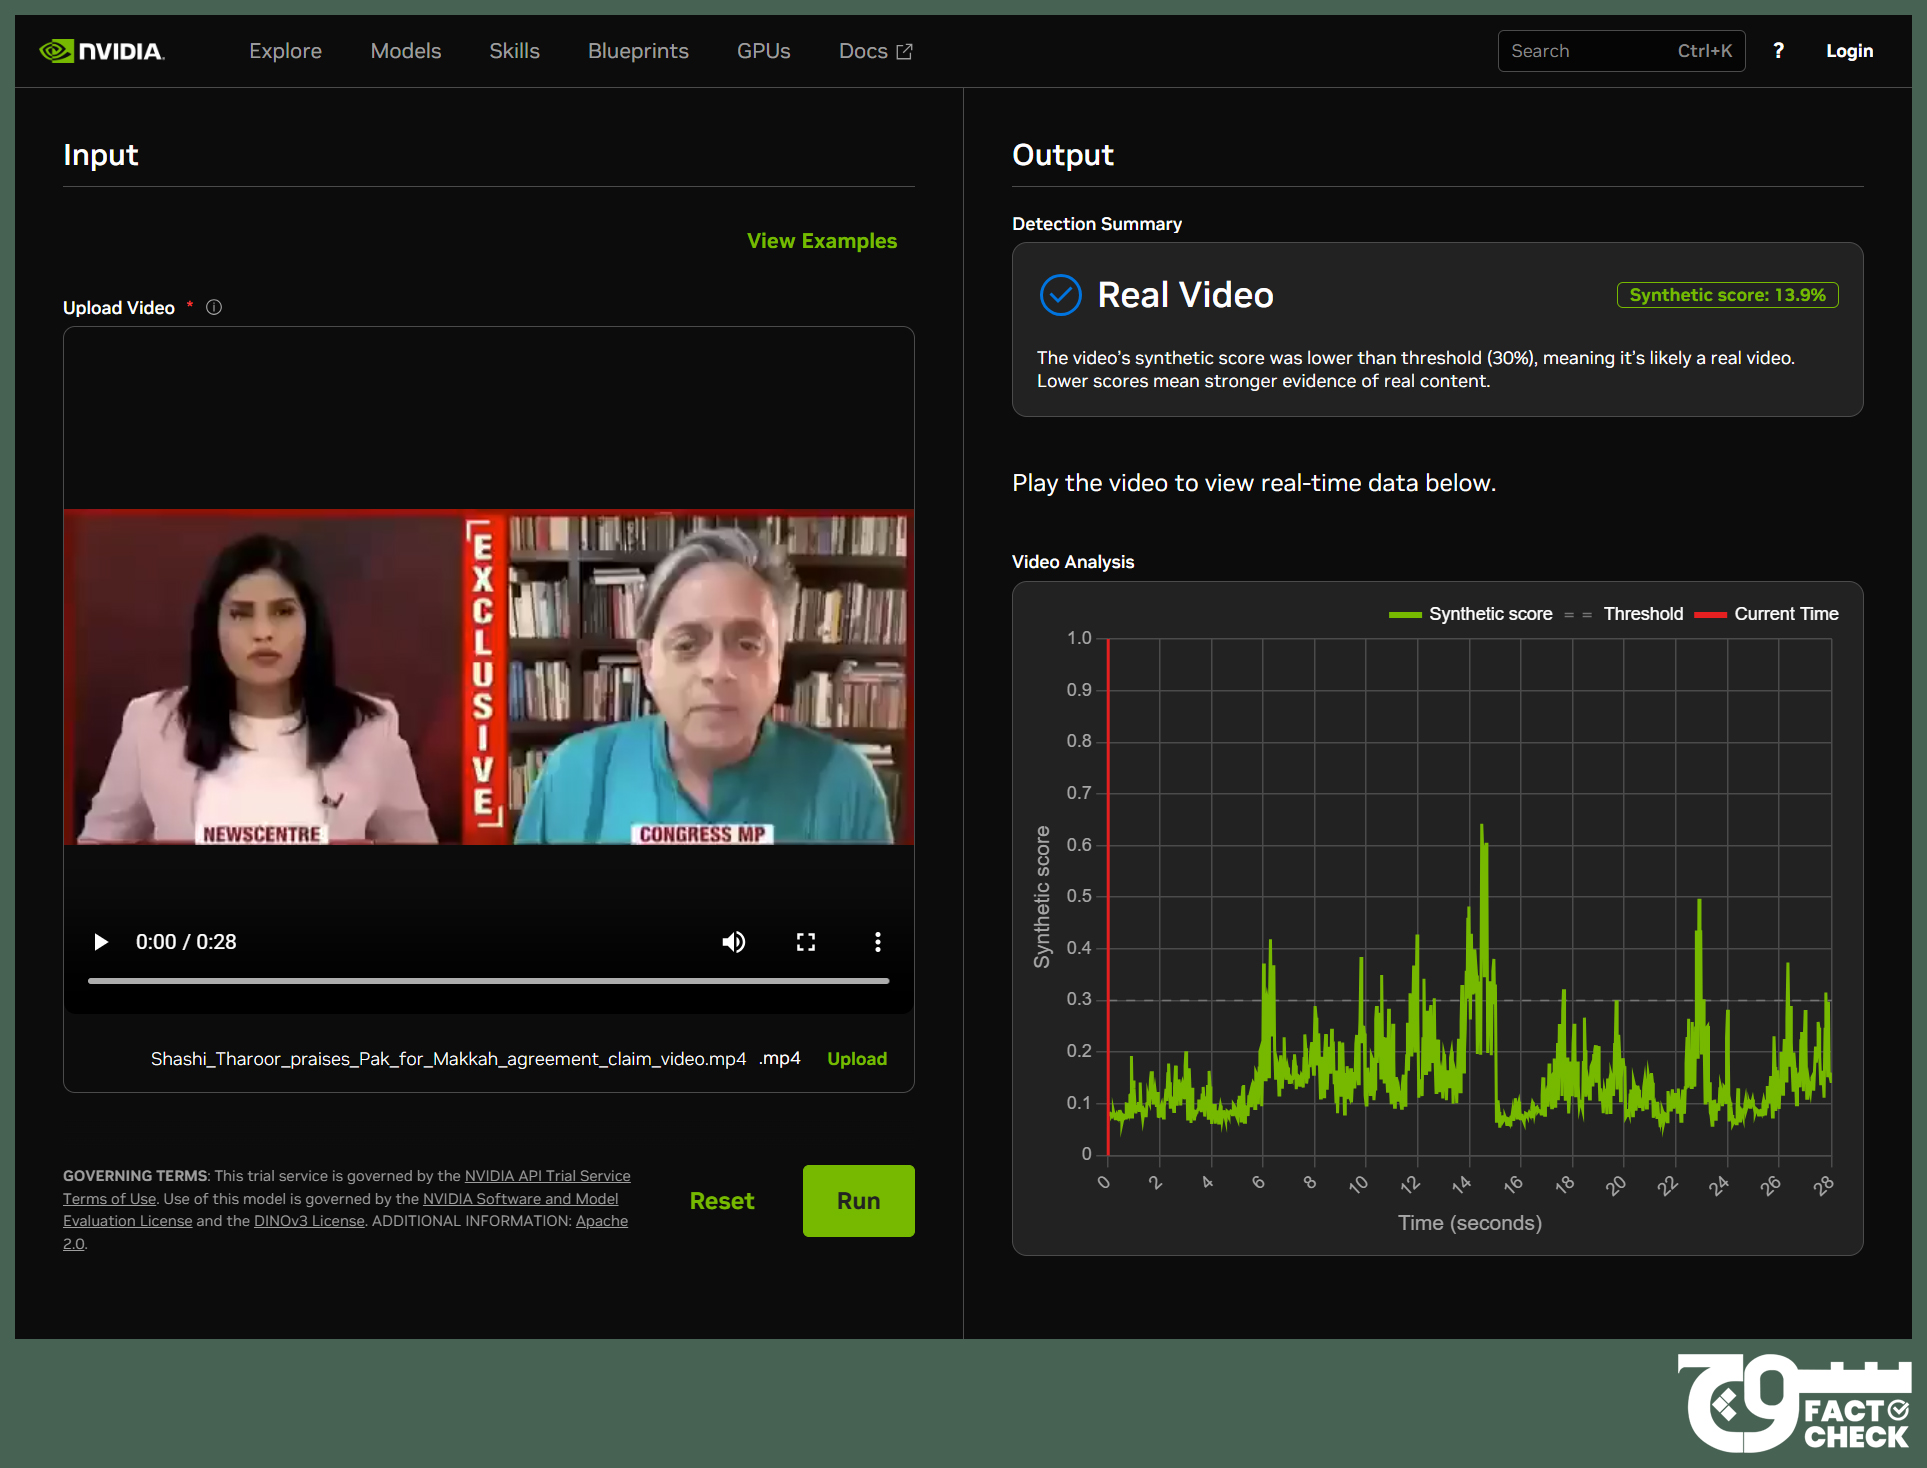Enter fullscreen video mode

tap(806, 942)
